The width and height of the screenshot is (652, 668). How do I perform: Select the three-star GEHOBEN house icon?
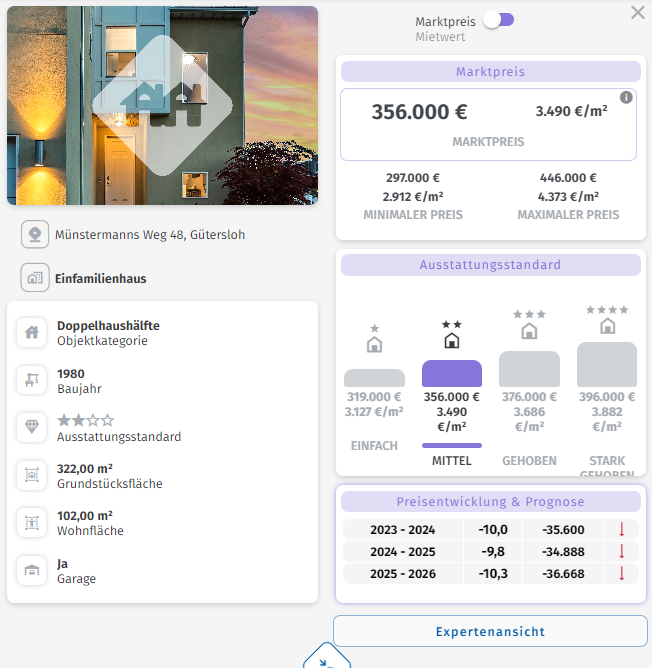pos(529,331)
